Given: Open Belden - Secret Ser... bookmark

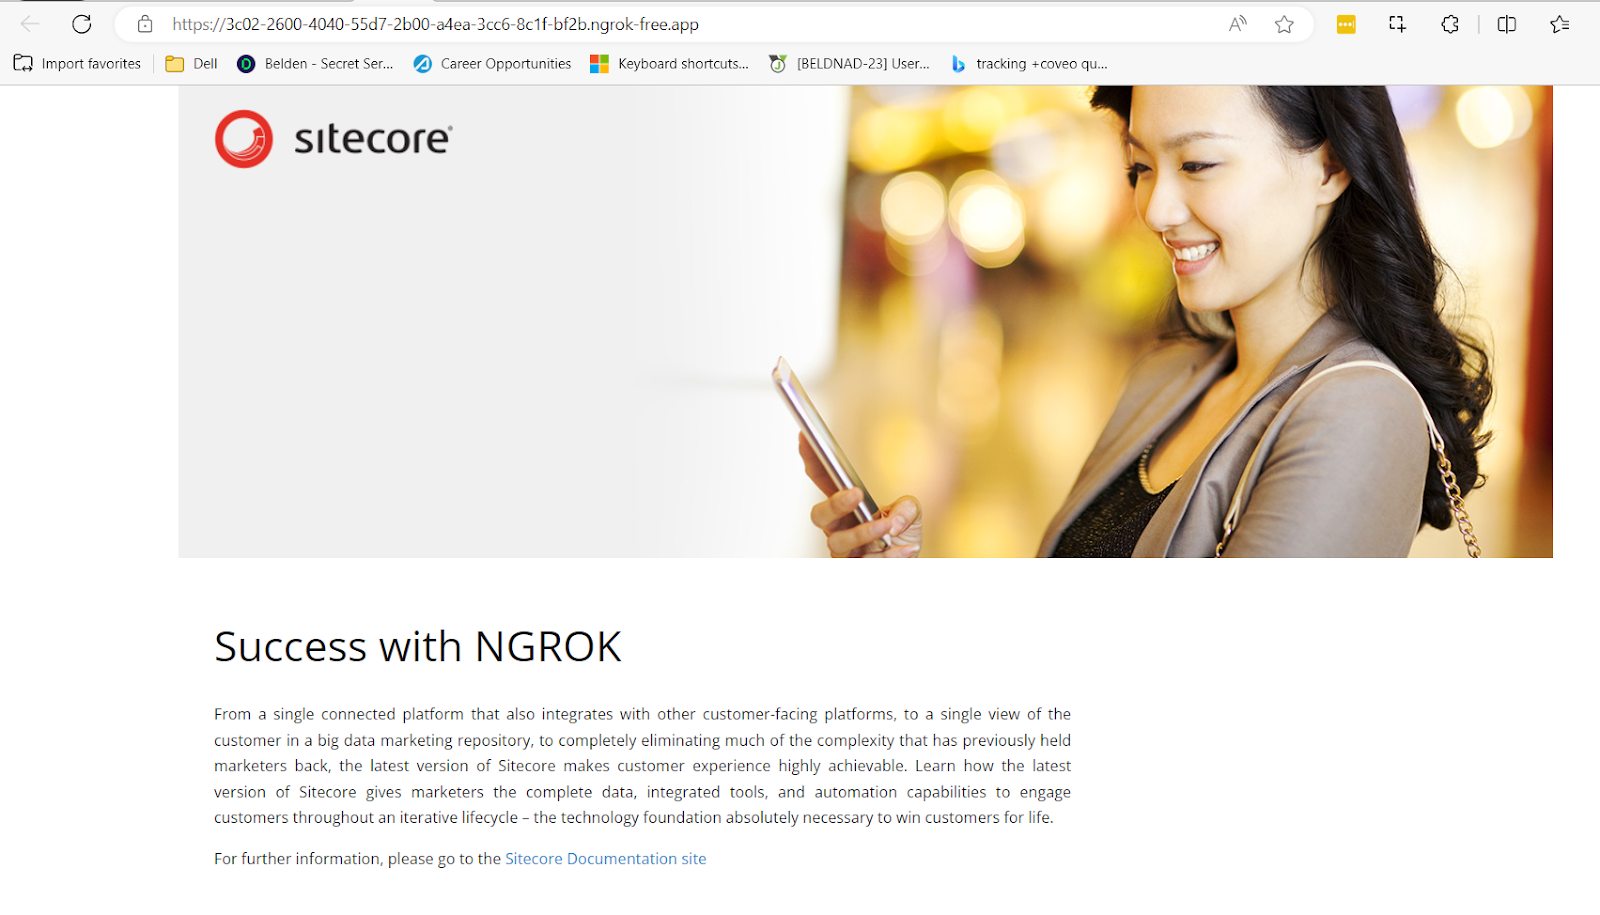Looking at the screenshot, I should pos(315,63).
